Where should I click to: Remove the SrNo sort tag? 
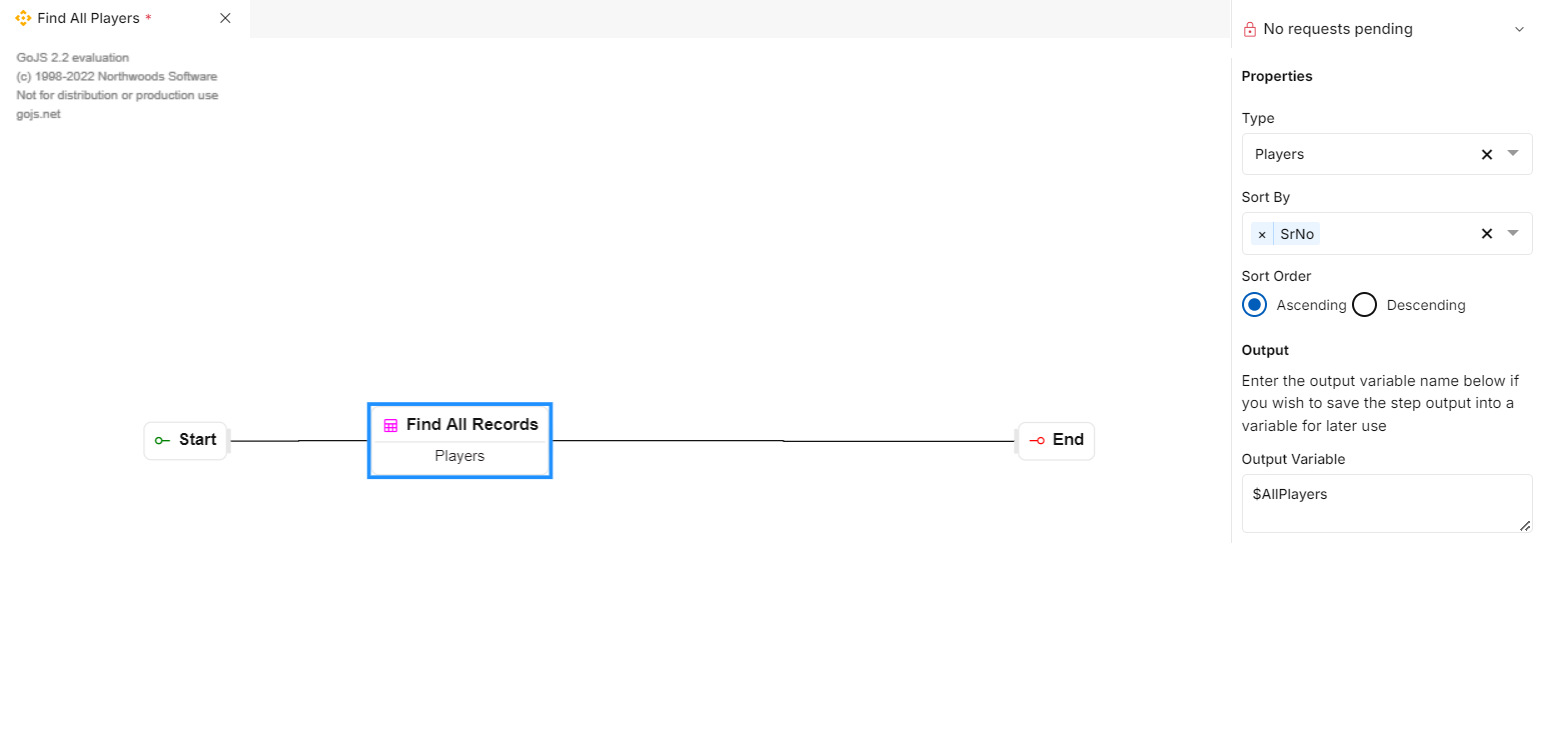(x=1262, y=234)
